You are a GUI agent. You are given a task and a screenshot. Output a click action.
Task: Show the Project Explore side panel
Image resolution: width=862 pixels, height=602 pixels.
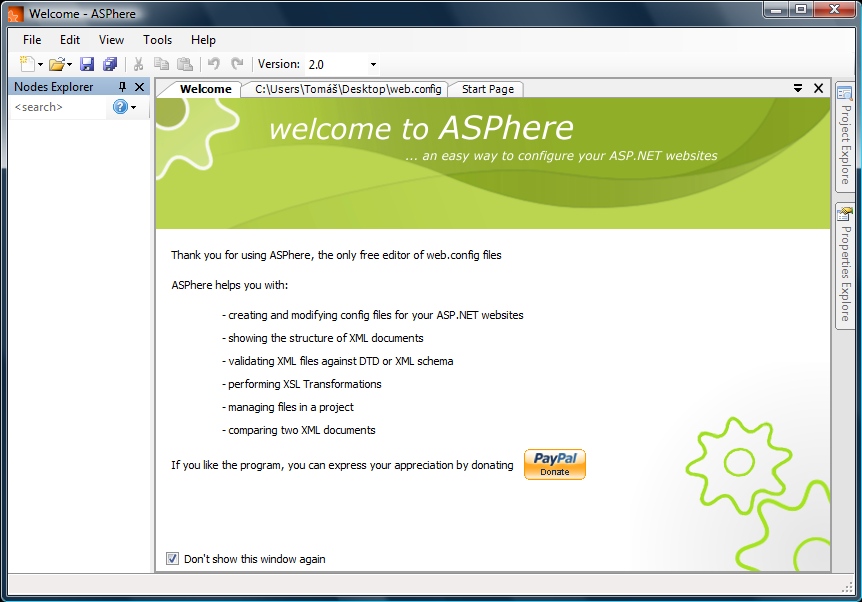point(844,140)
